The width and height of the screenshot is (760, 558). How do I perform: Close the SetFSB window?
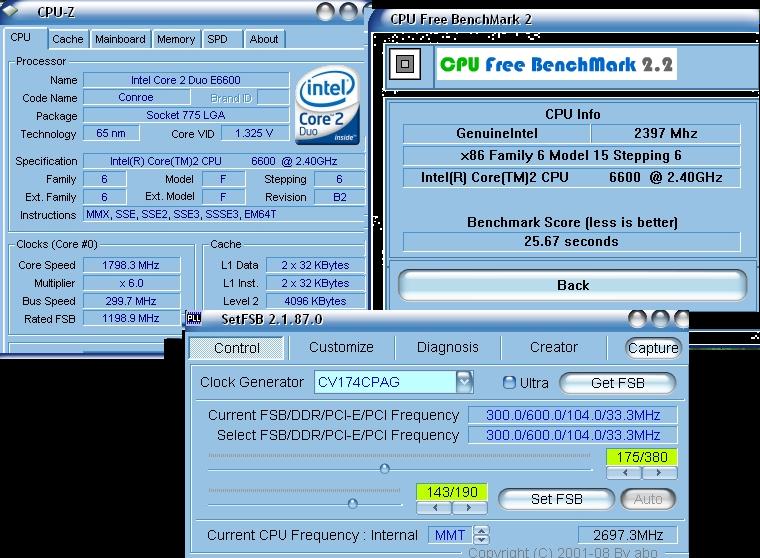coord(681,319)
